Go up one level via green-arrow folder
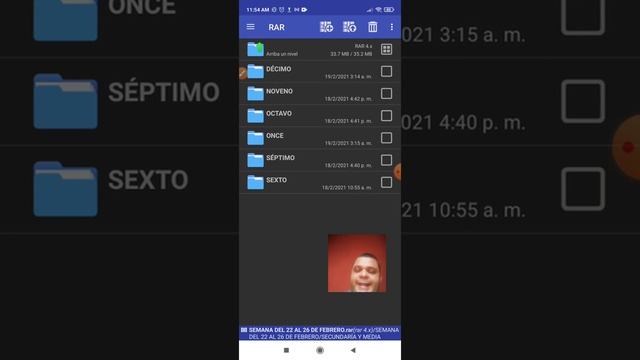The height and width of the screenshot is (360, 640). (x=256, y=49)
